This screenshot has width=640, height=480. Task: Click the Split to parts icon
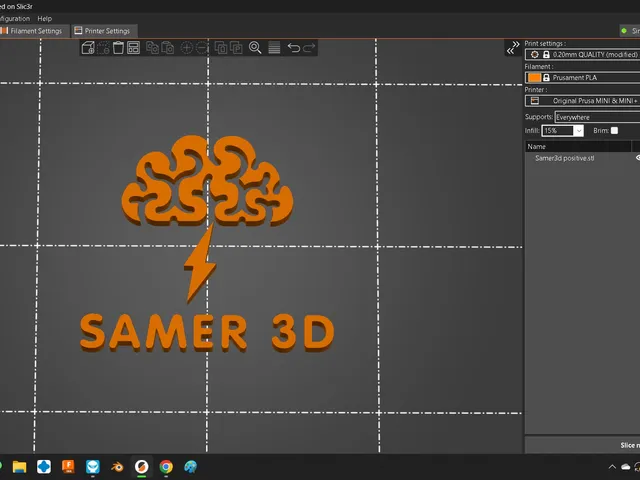(x=236, y=48)
